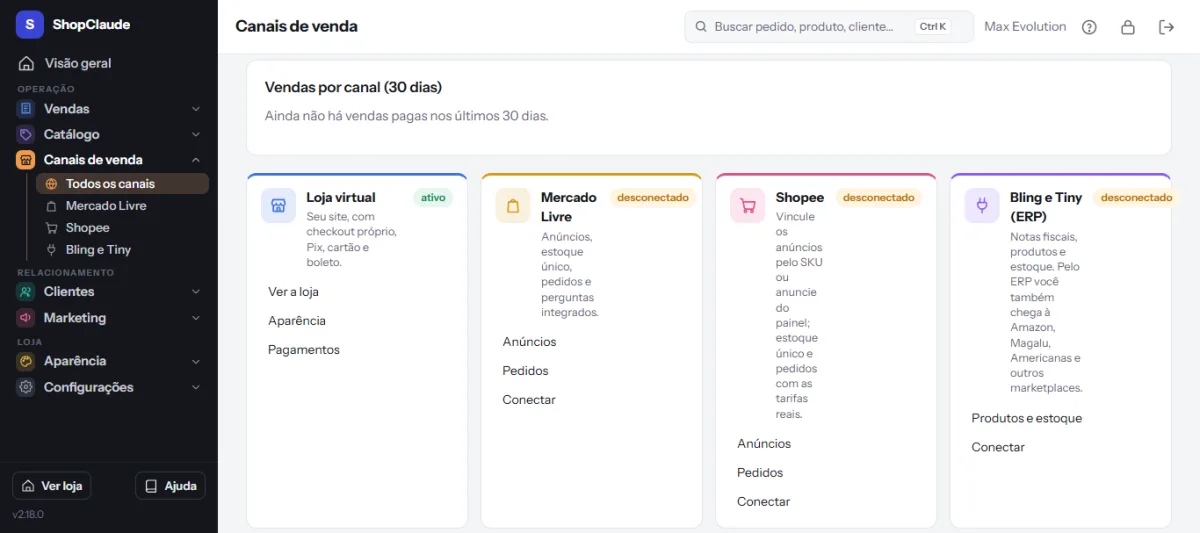The height and width of the screenshot is (533, 1200).
Task: Click the Ver loja button at bottom
Action: (x=51, y=486)
